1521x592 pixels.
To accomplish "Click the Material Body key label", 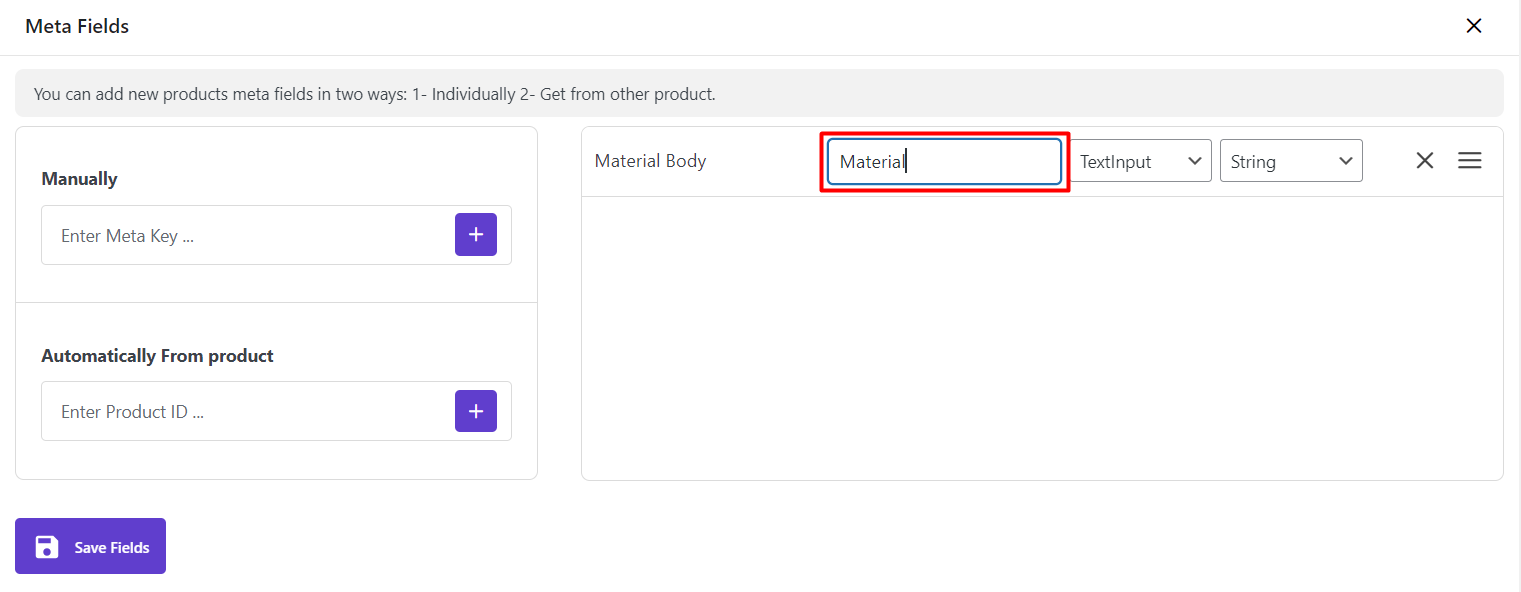I will click(x=651, y=161).
